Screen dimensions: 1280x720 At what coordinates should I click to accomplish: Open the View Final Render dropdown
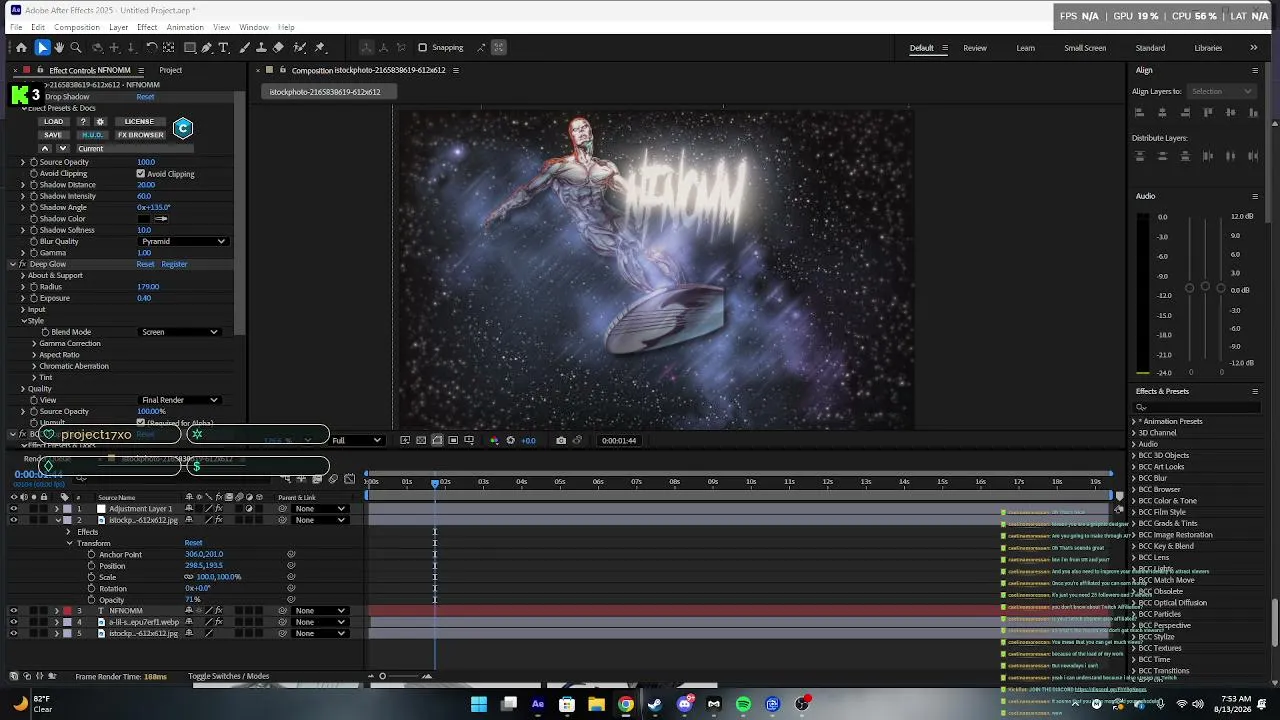pyautogui.click(x=179, y=400)
